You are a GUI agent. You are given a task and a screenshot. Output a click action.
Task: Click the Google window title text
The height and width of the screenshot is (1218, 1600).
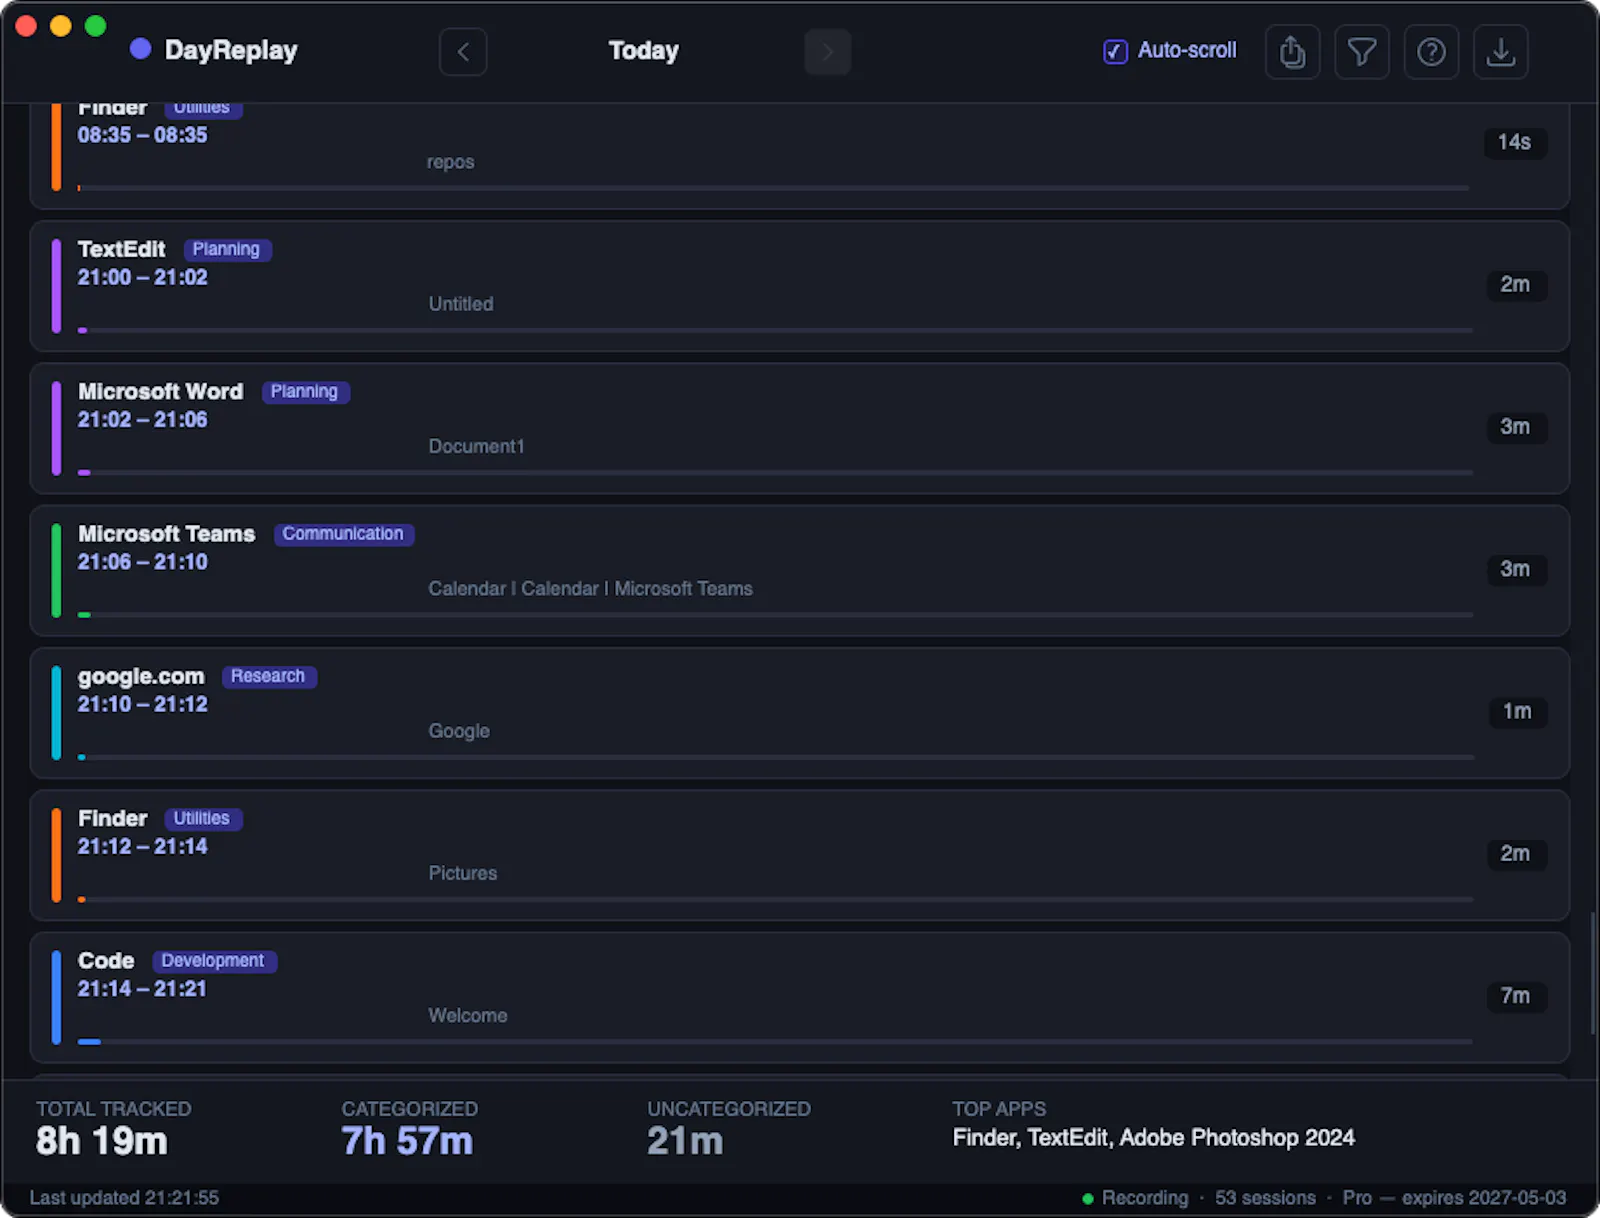click(459, 731)
